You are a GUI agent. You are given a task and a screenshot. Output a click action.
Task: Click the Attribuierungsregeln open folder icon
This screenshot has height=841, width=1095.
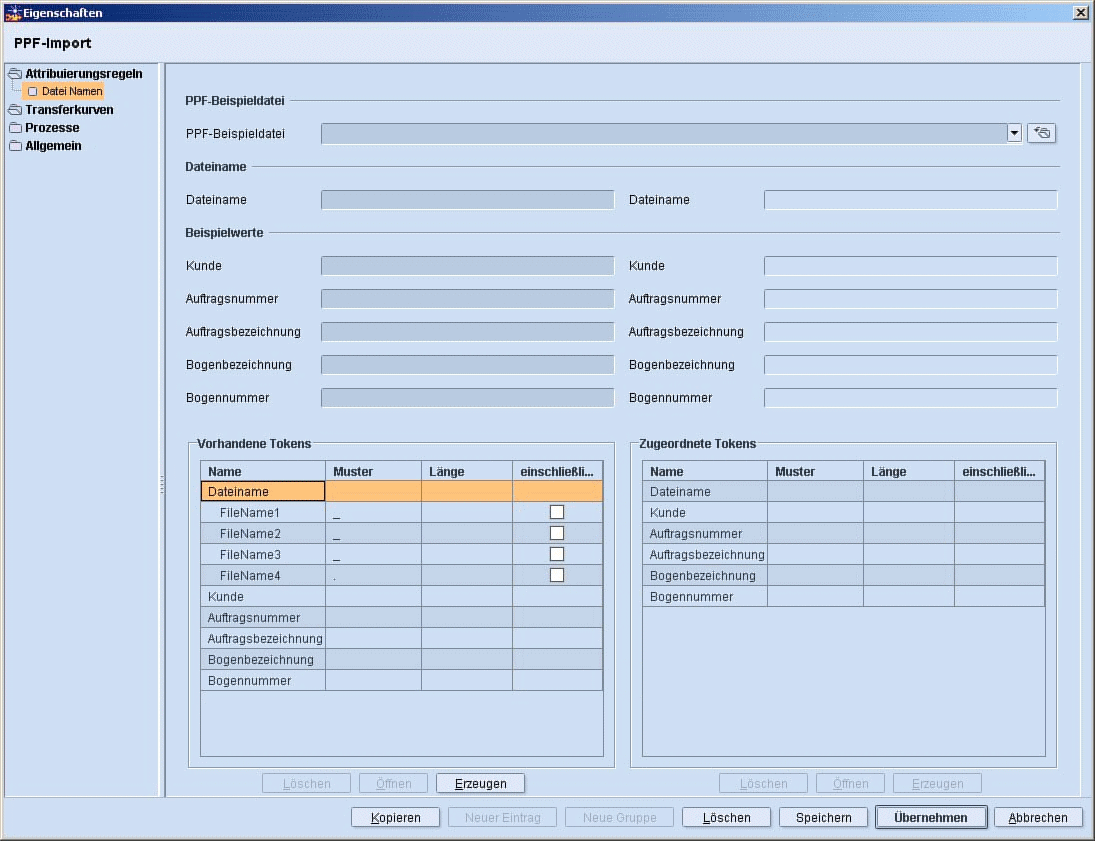tap(15, 73)
